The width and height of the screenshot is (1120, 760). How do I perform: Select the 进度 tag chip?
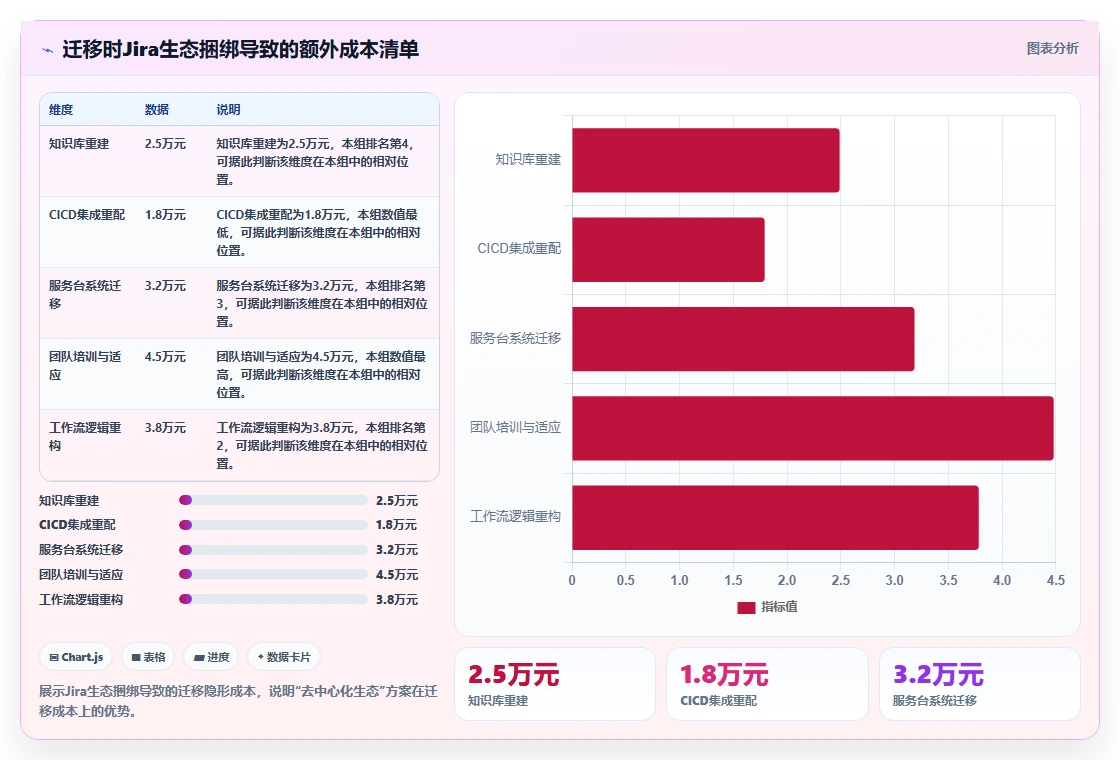(x=211, y=657)
